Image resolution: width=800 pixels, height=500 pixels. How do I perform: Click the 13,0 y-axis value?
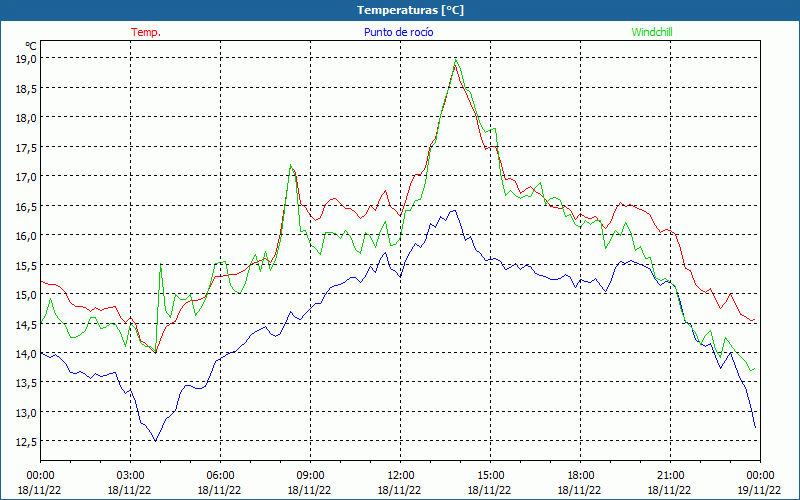click(x=27, y=412)
